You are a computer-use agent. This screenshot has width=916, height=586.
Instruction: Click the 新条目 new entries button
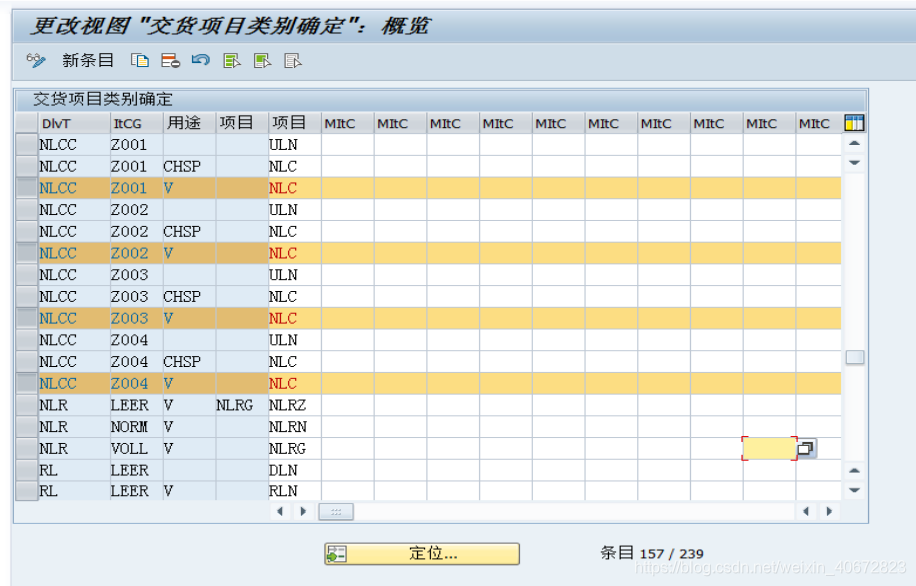(88, 60)
